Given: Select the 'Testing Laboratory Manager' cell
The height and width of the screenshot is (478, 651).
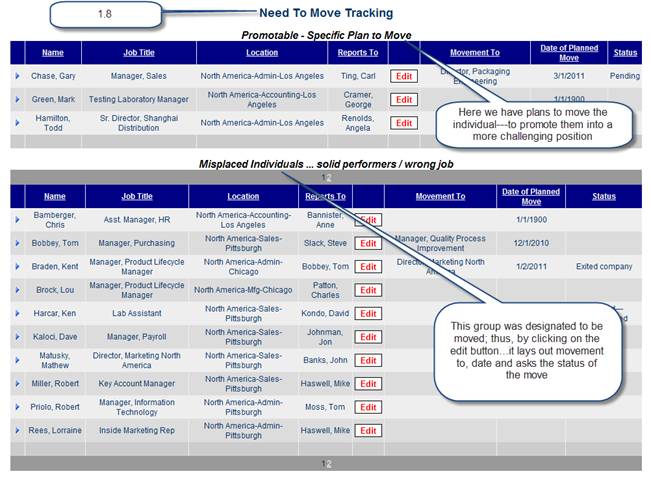Looking at the screenshot, I should [139, 100].
